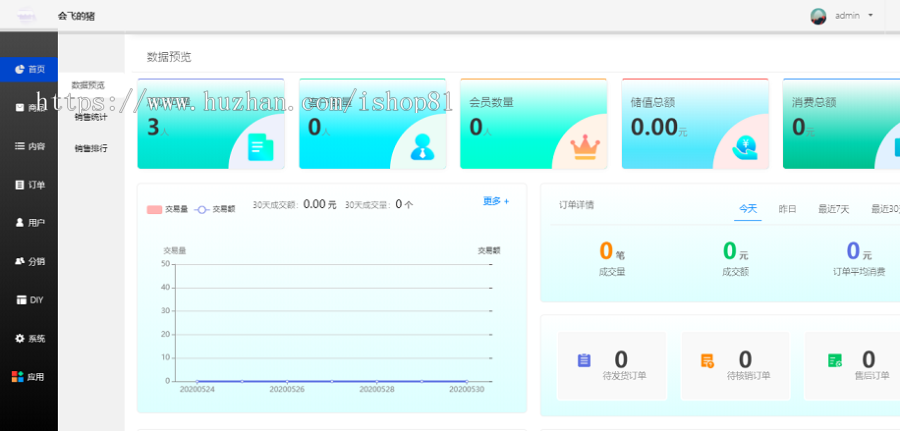Click the green icon beside 售后订单
The height and width of the screenshot is (431, 900).
click(x=835, y=360)
